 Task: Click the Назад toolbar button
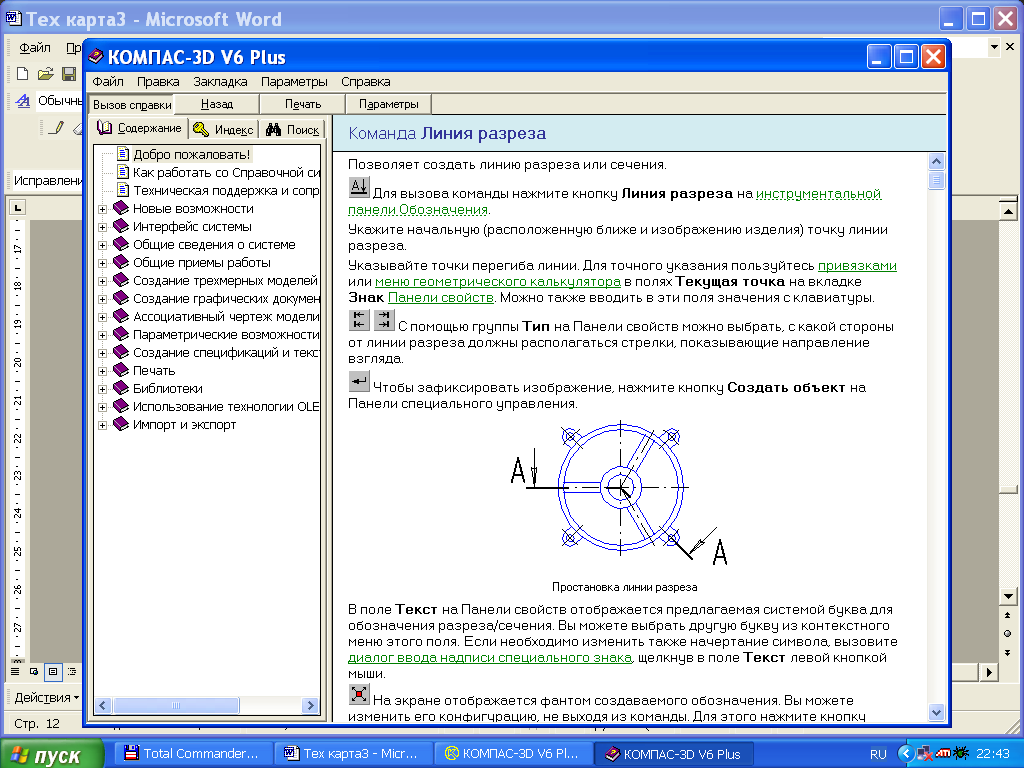tap(217, 104)
